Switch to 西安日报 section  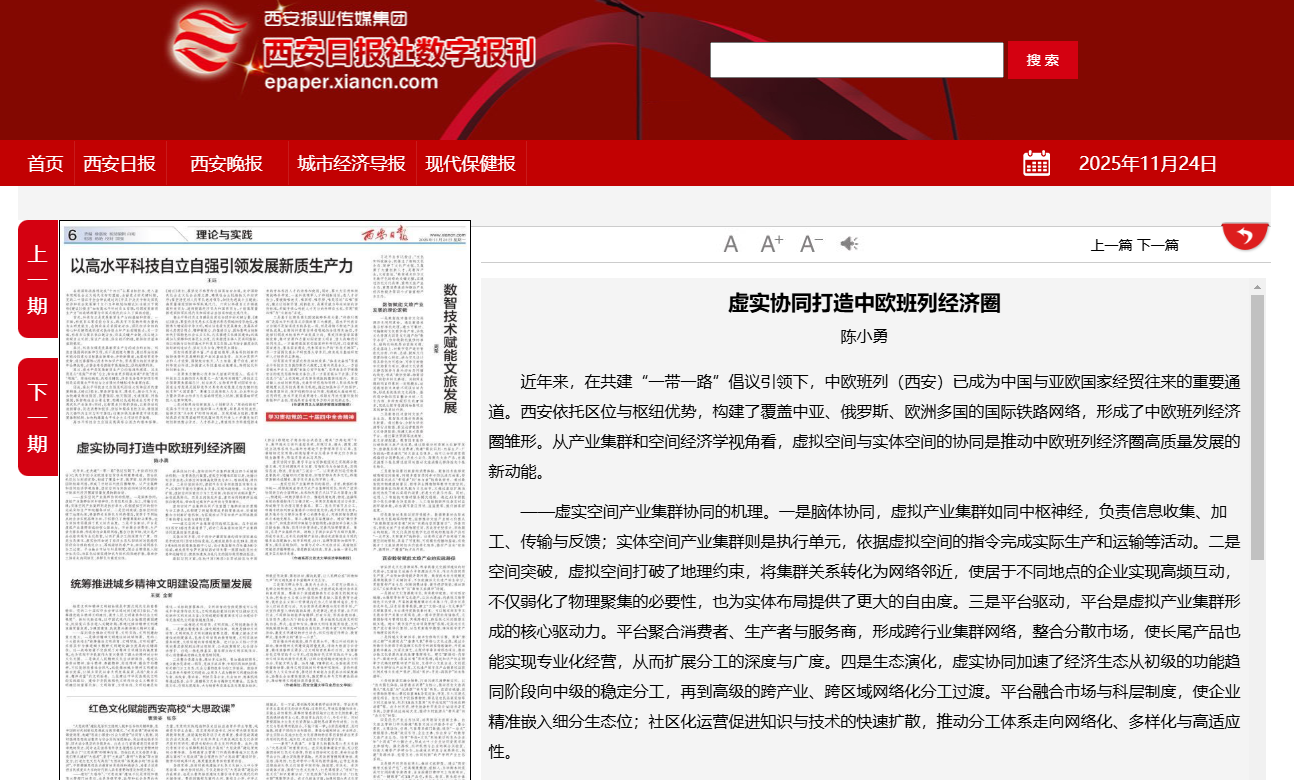tap(120, 164)
